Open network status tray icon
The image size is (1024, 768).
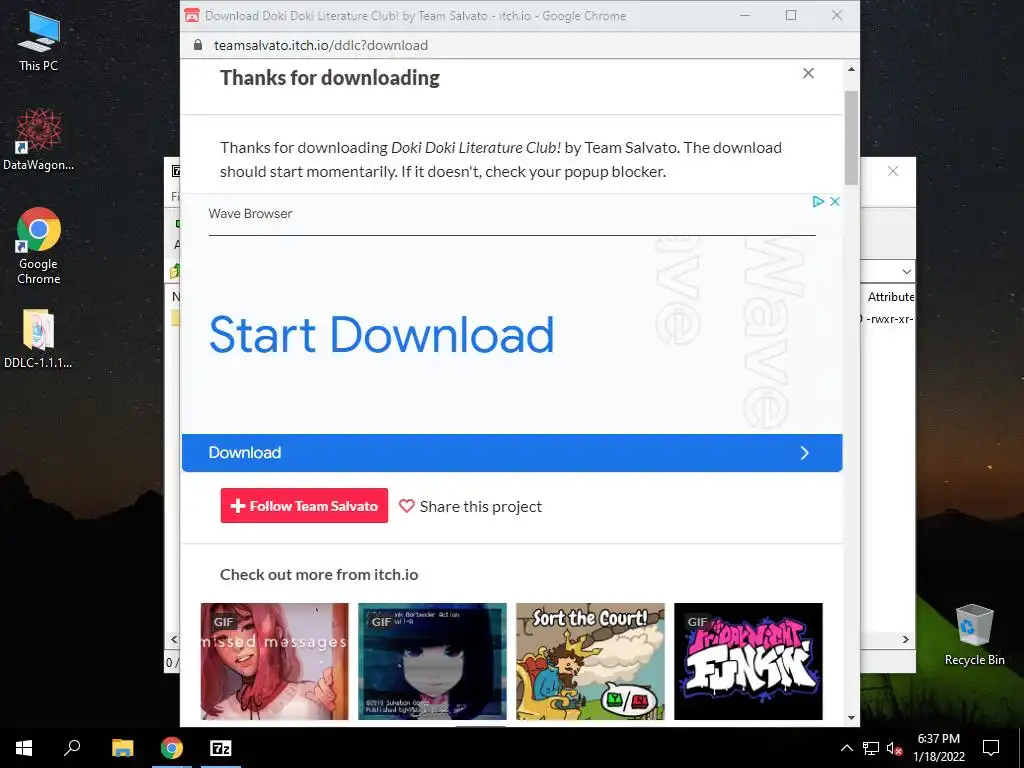871,748
